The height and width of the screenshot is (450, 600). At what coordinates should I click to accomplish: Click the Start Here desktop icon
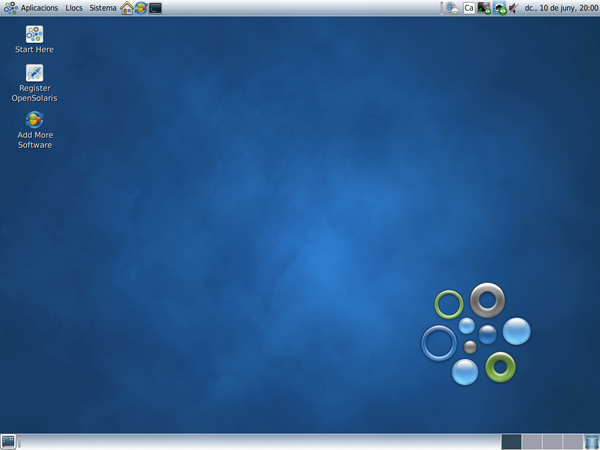coord(34,39)
